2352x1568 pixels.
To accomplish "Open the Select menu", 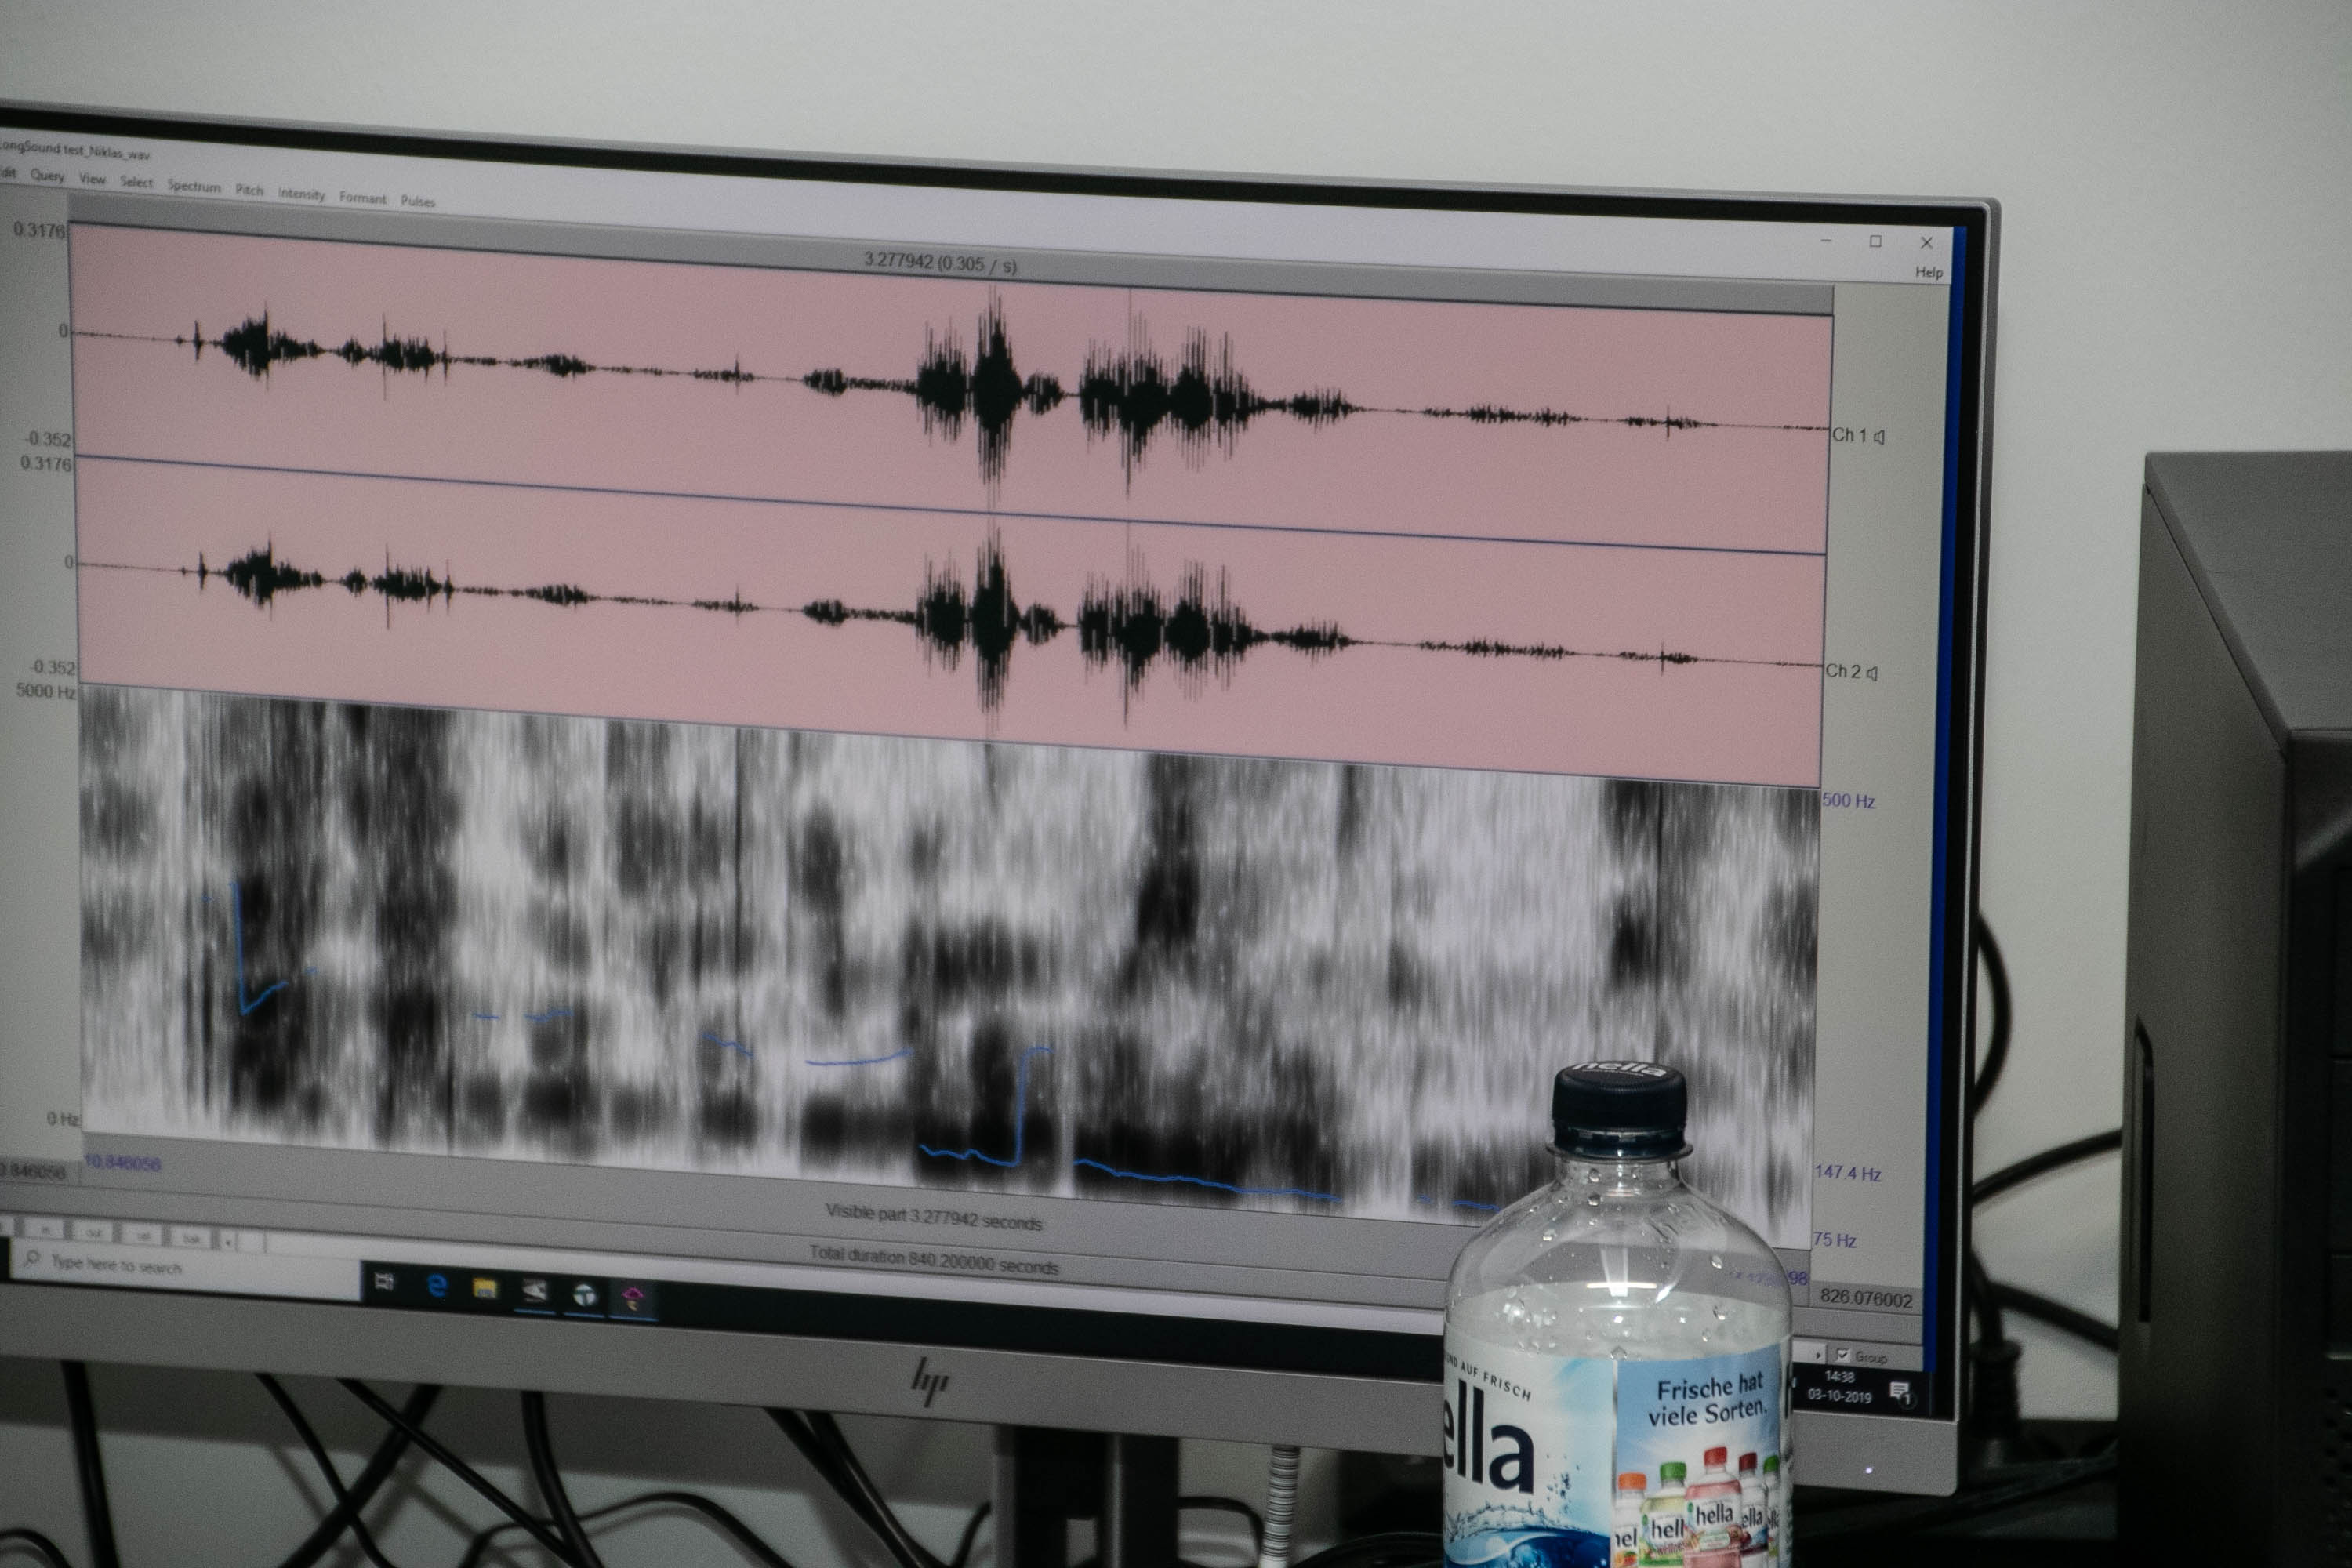I will [x=137, y=182].
